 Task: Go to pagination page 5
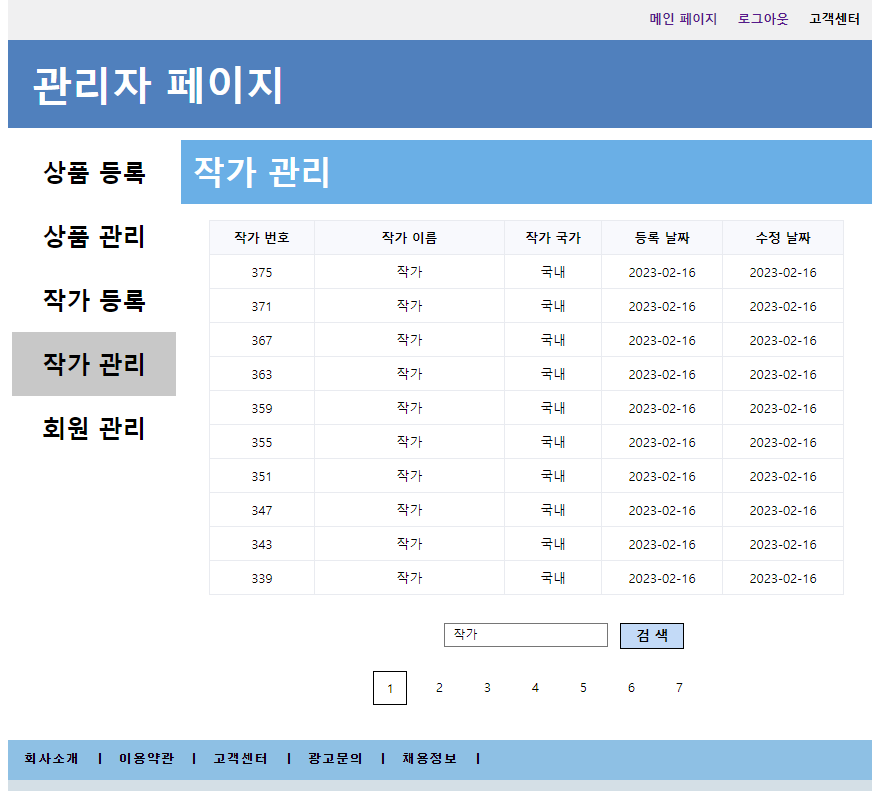click(x=583, y=688)
